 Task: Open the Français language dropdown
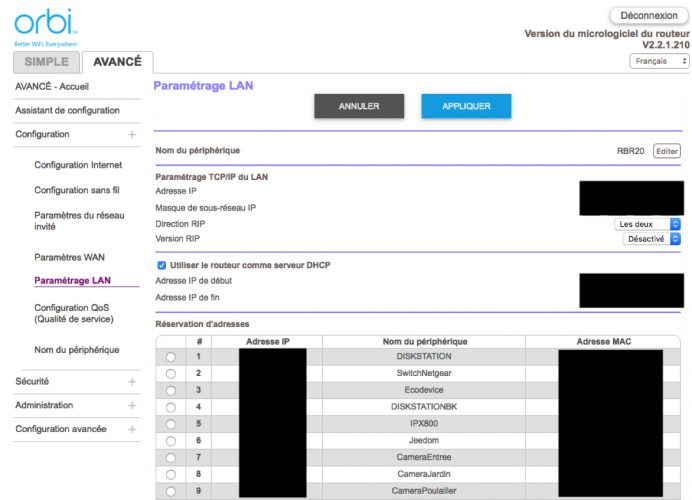[659, 61]
